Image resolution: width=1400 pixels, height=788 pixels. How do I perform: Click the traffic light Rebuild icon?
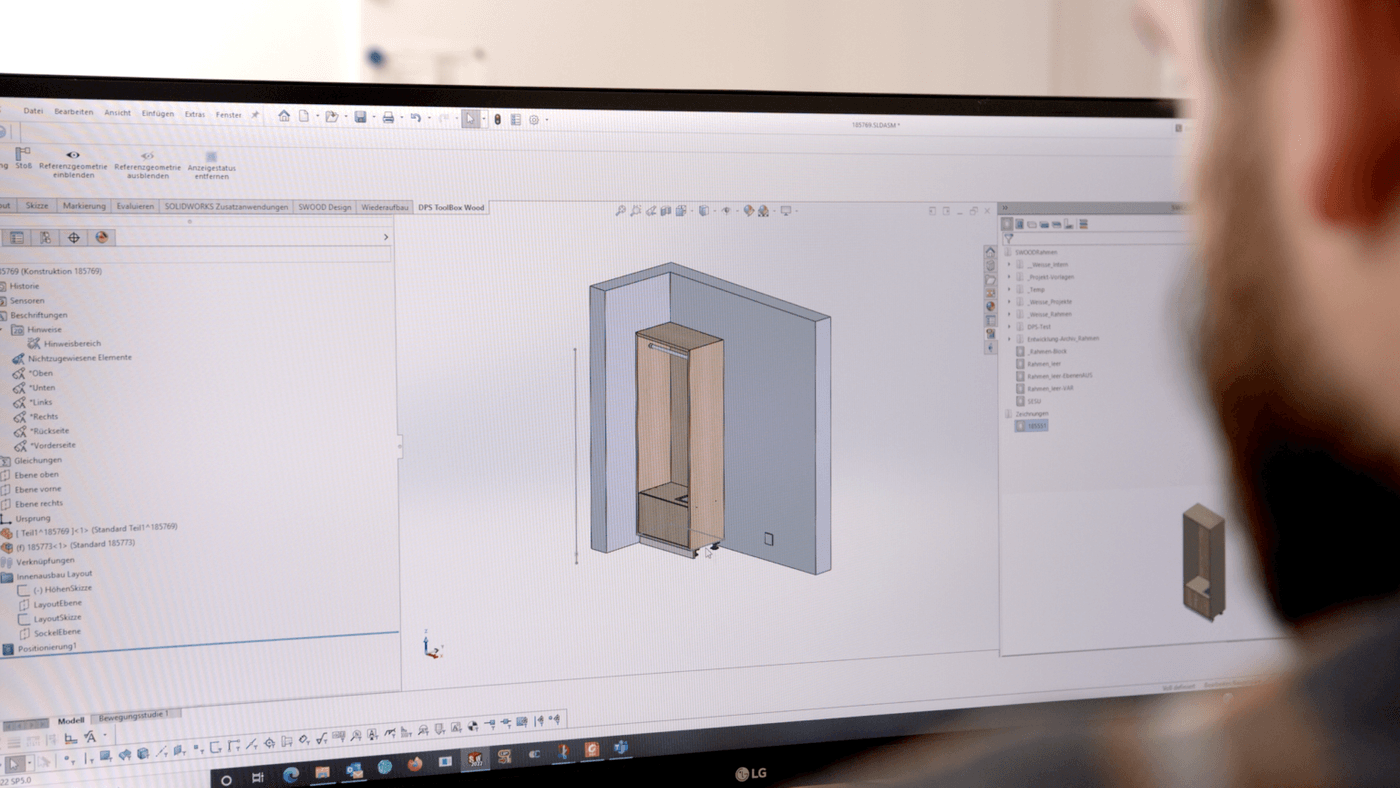click(x=498, y=119)
